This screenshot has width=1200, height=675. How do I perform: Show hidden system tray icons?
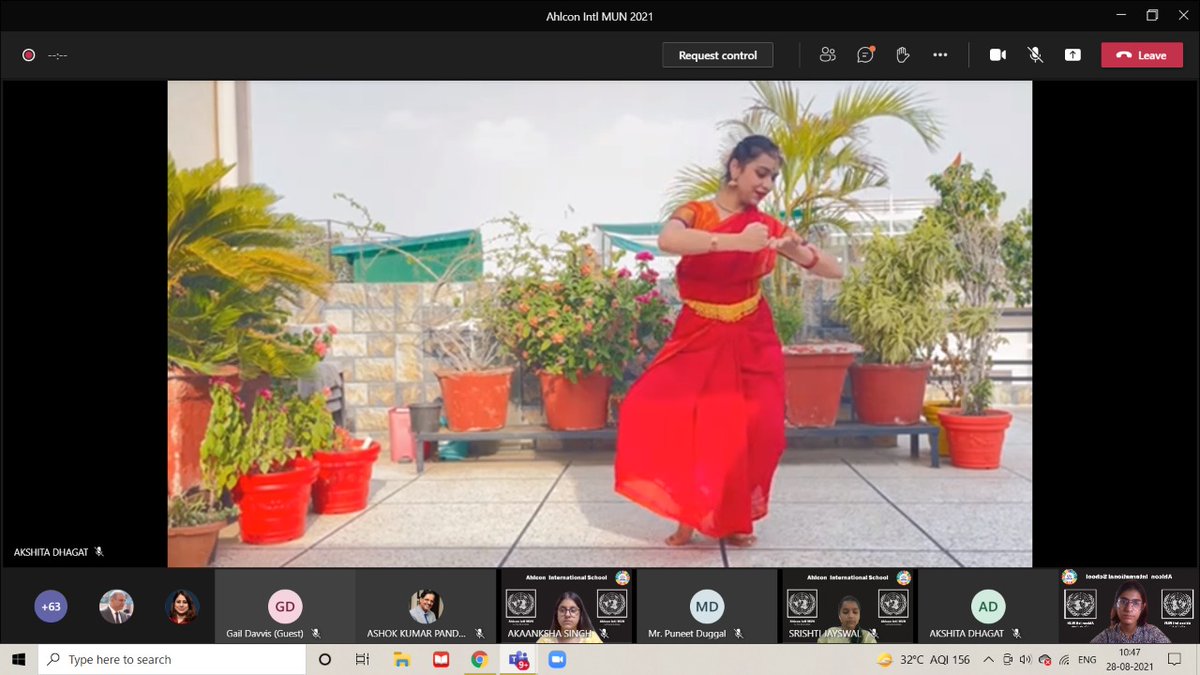coord(989,659)
